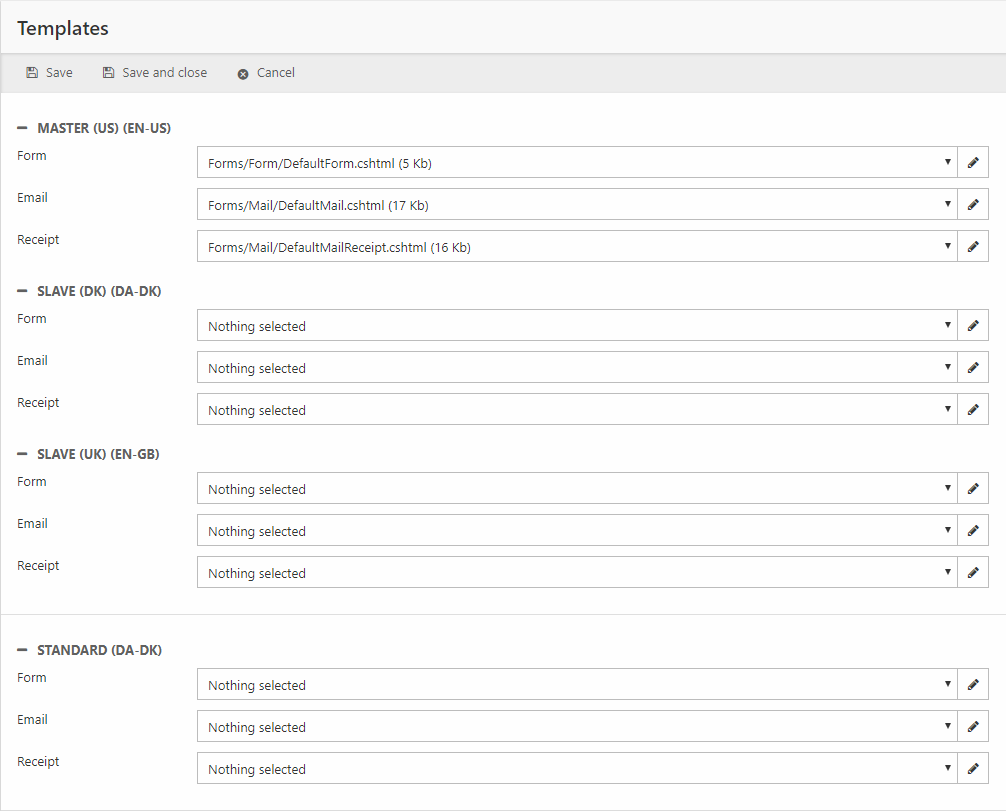Screen dimensions: 1006x811
Task: Click the pencil edit icon for Master Form template
Action: 973,162
